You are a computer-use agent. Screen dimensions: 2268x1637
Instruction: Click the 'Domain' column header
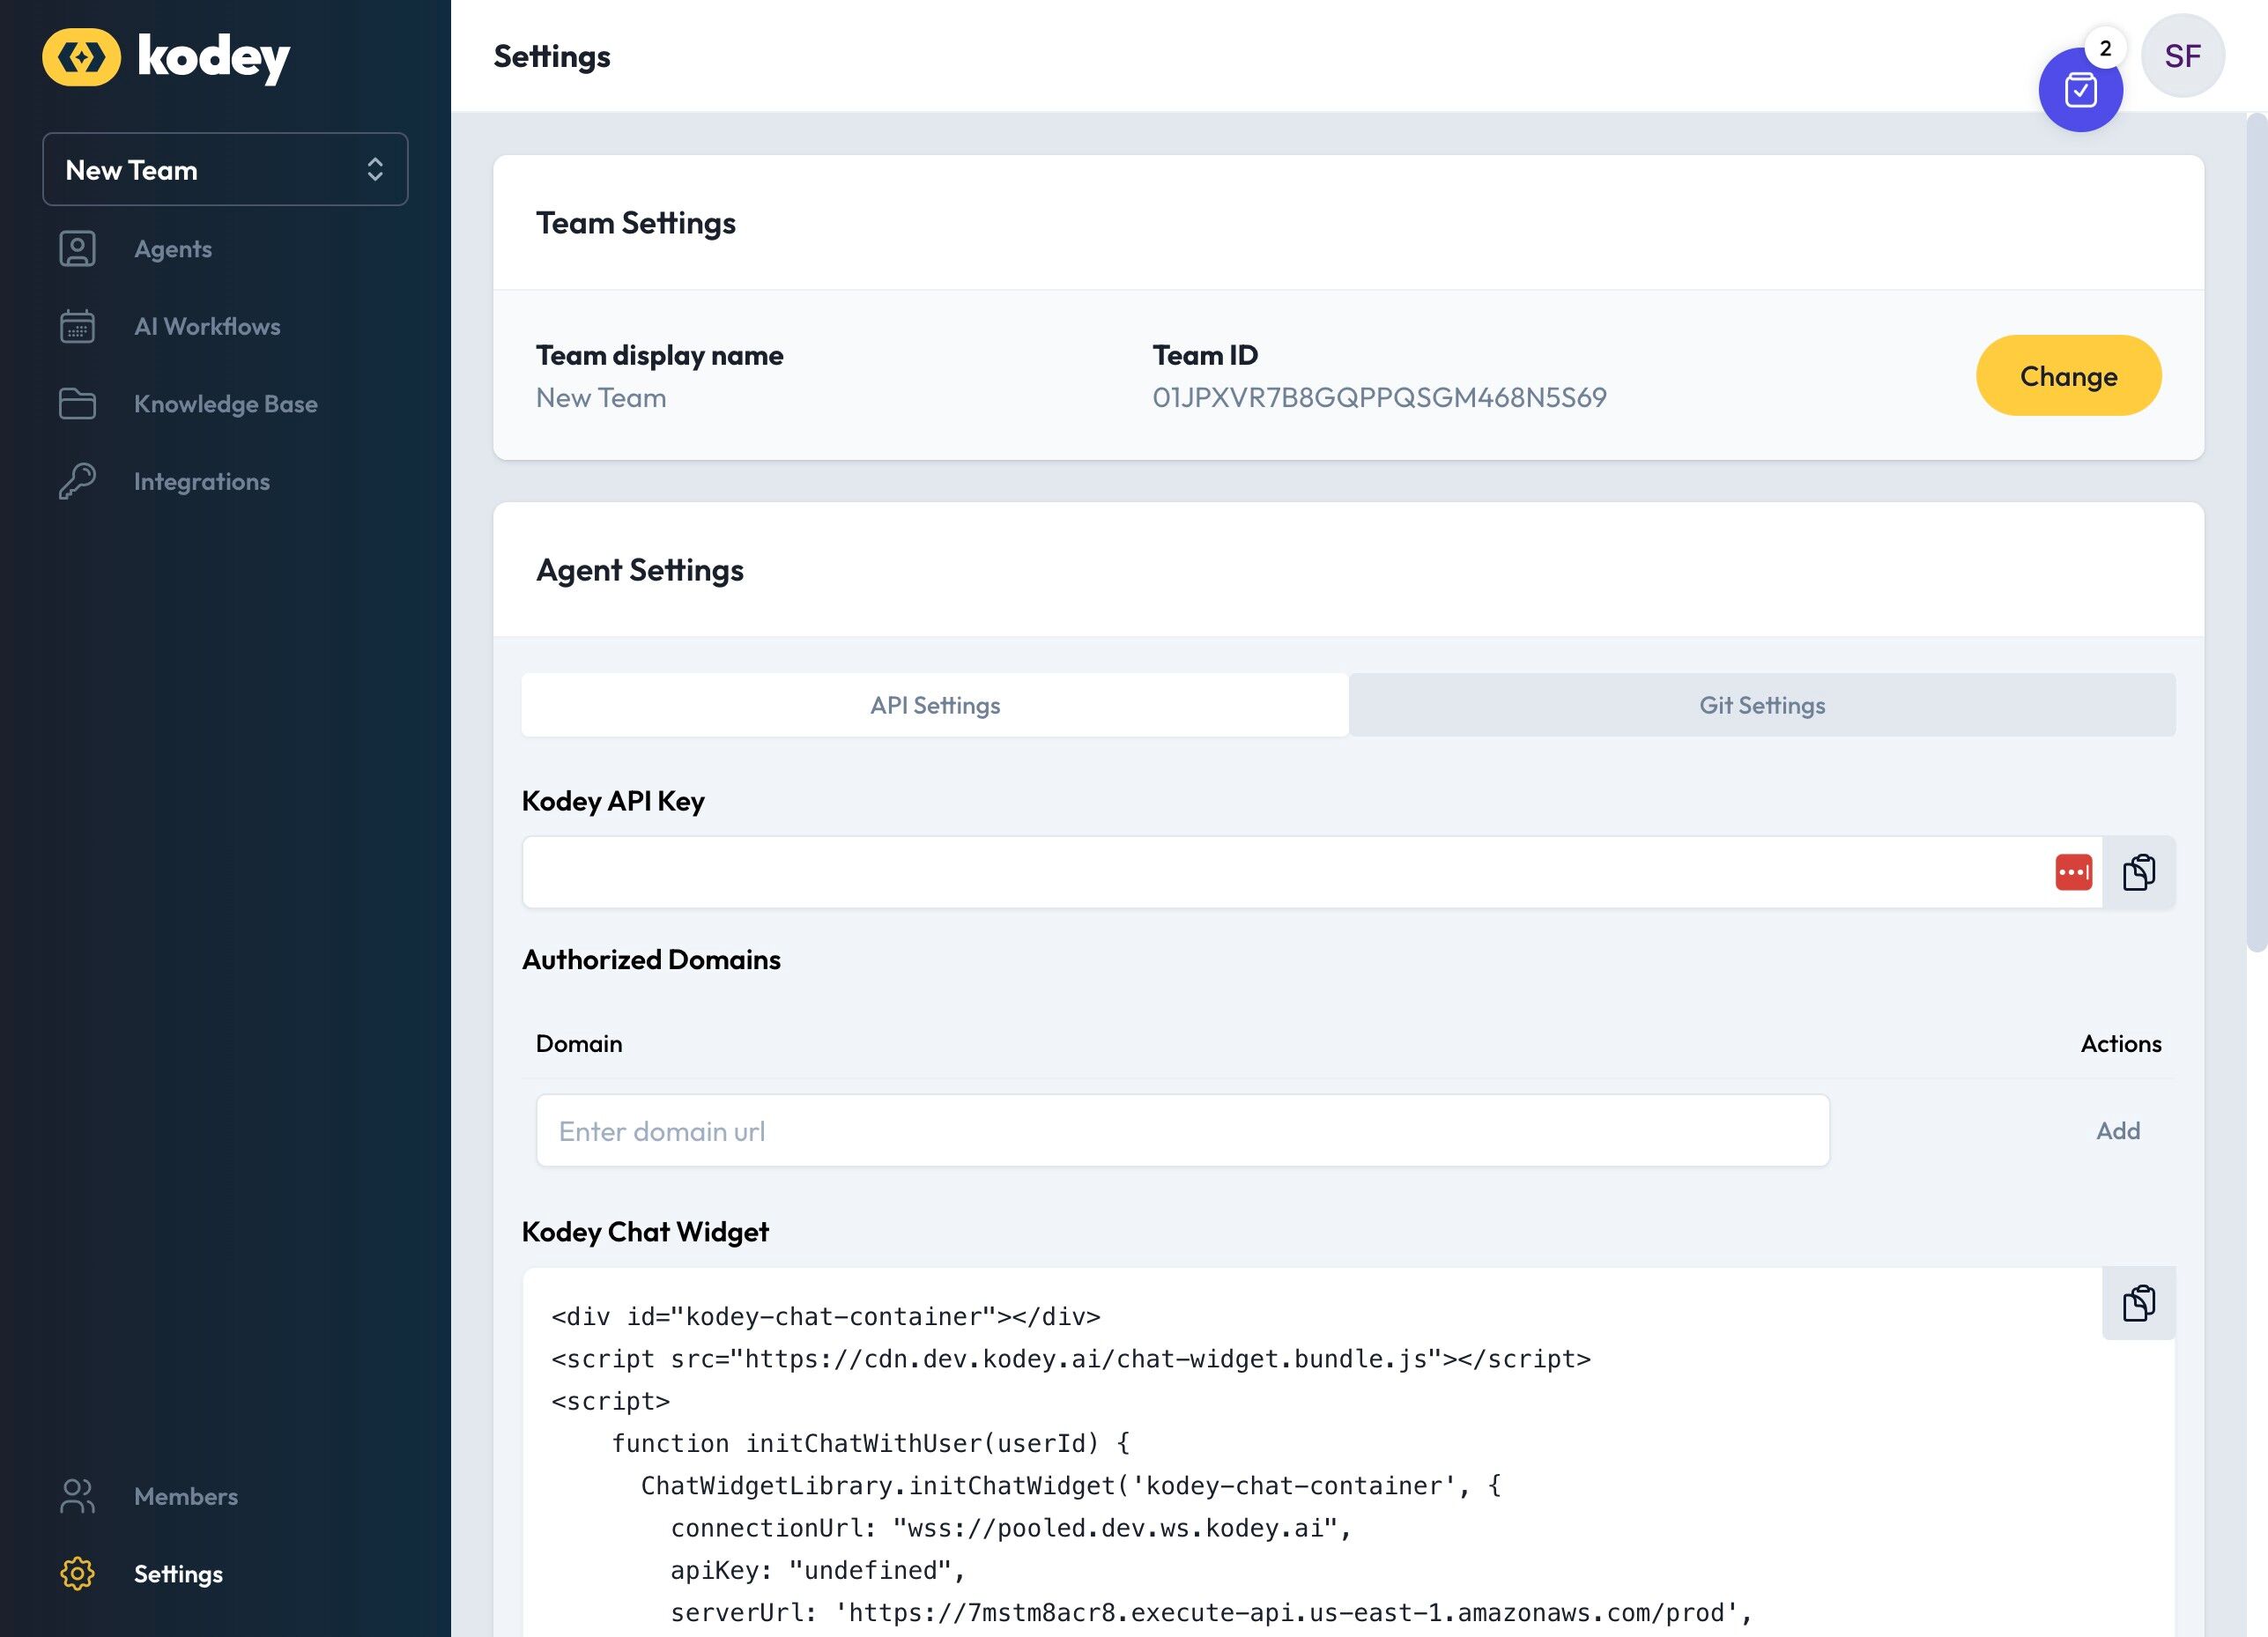point(579,1044)
